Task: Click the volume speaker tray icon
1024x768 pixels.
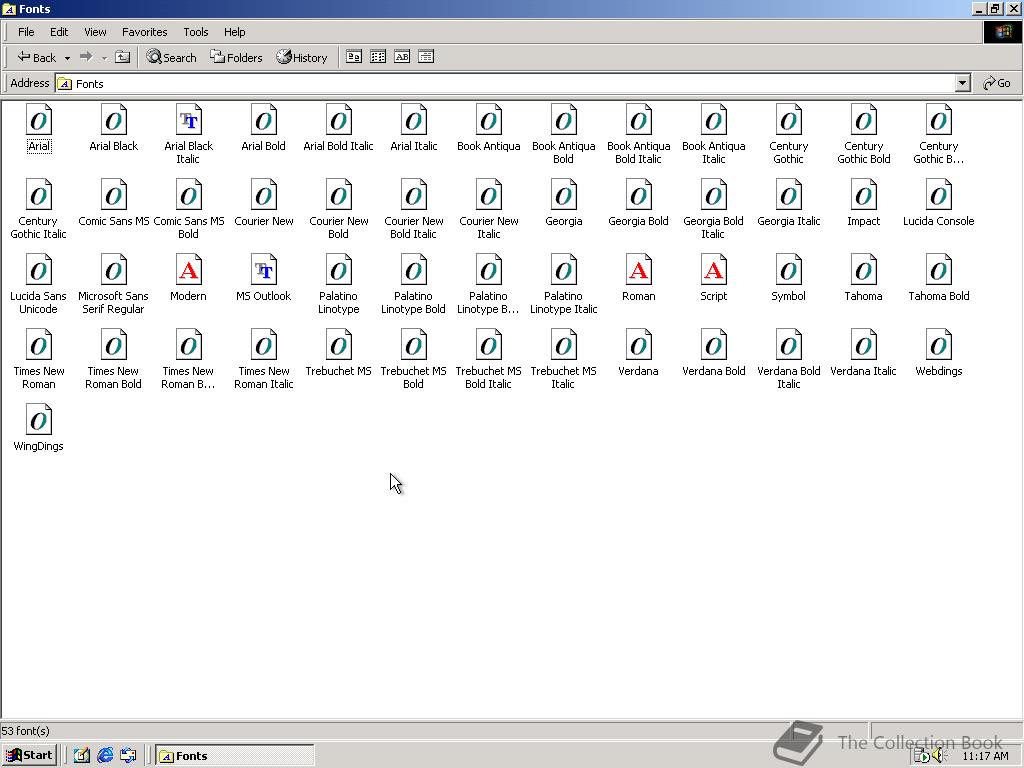Action: 939,756
